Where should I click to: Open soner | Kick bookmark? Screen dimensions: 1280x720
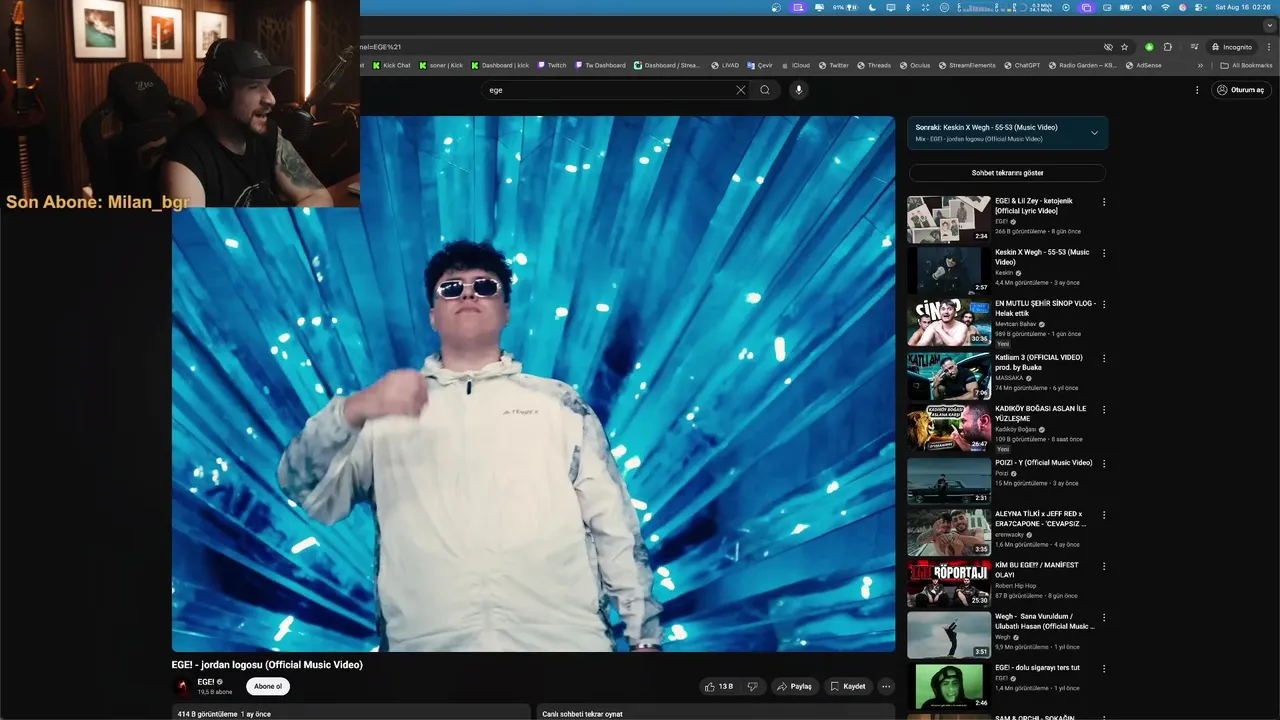[441, 65]
